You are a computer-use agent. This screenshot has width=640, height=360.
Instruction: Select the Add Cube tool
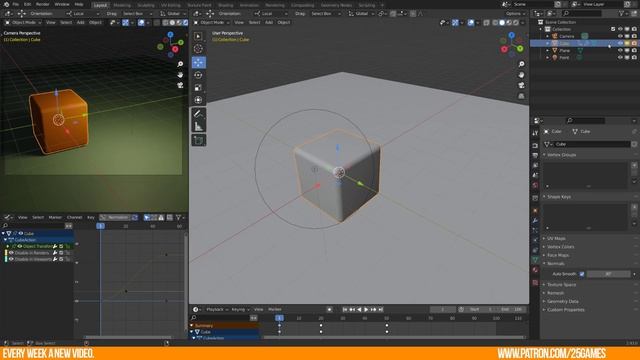[x=198, y=140]
